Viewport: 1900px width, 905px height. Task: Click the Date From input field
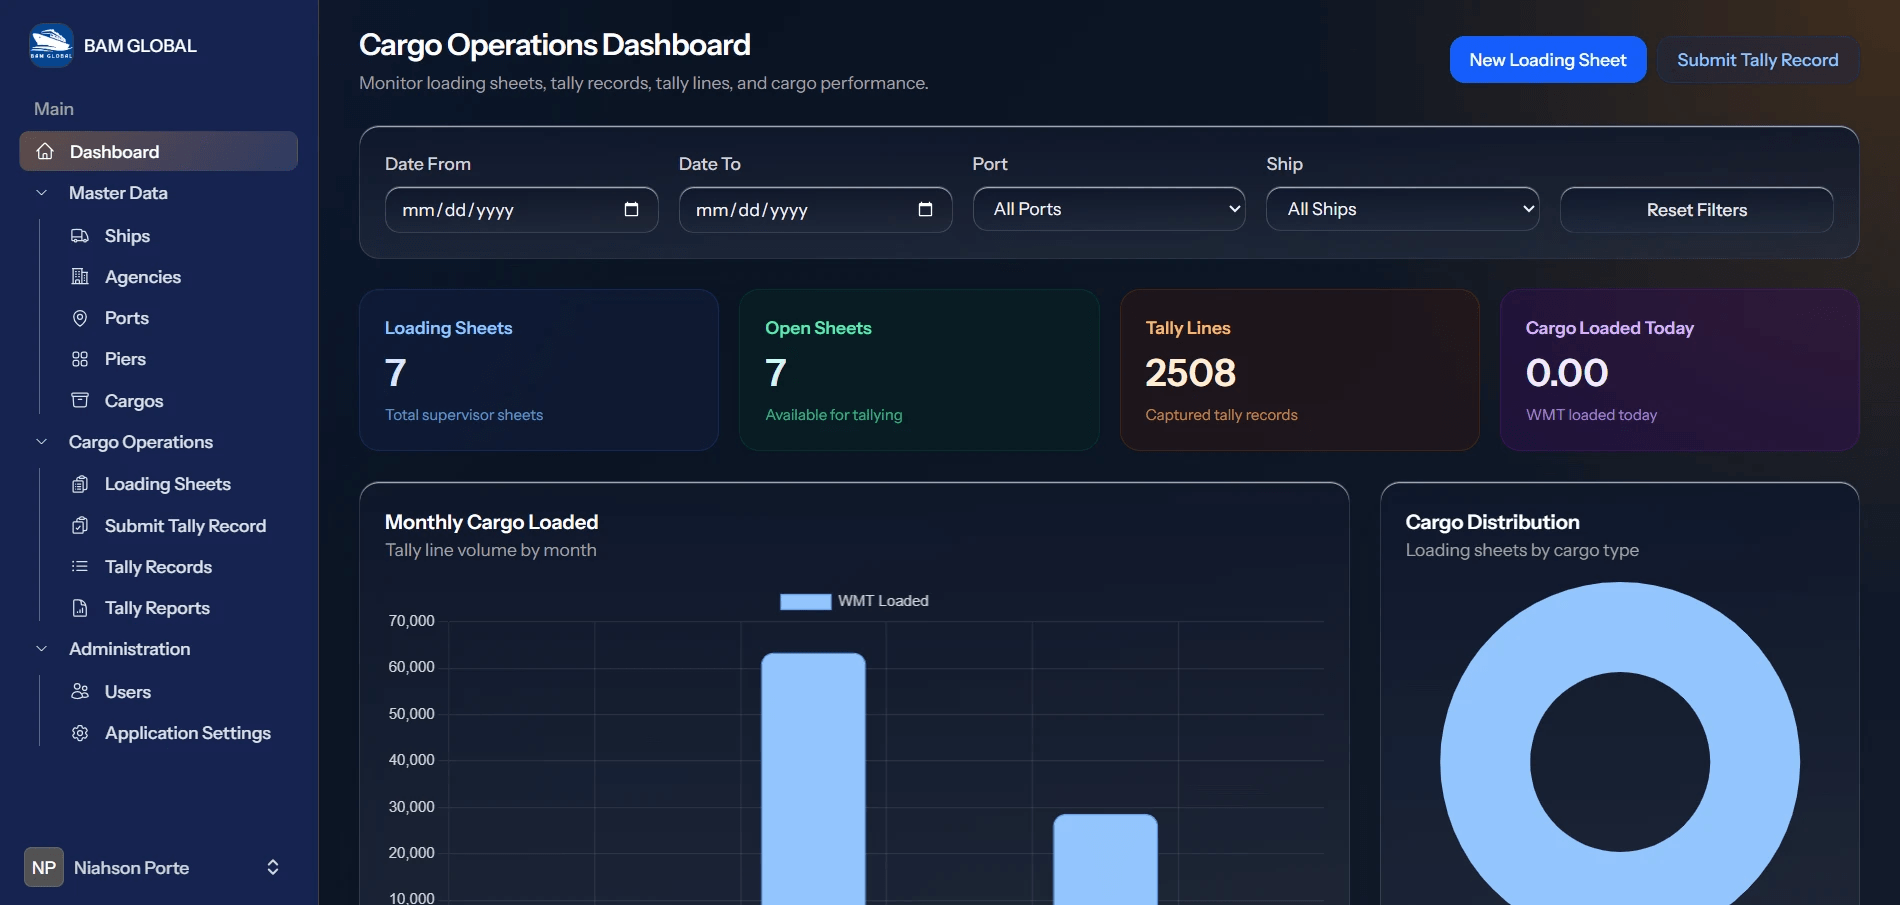pos(521,210)
